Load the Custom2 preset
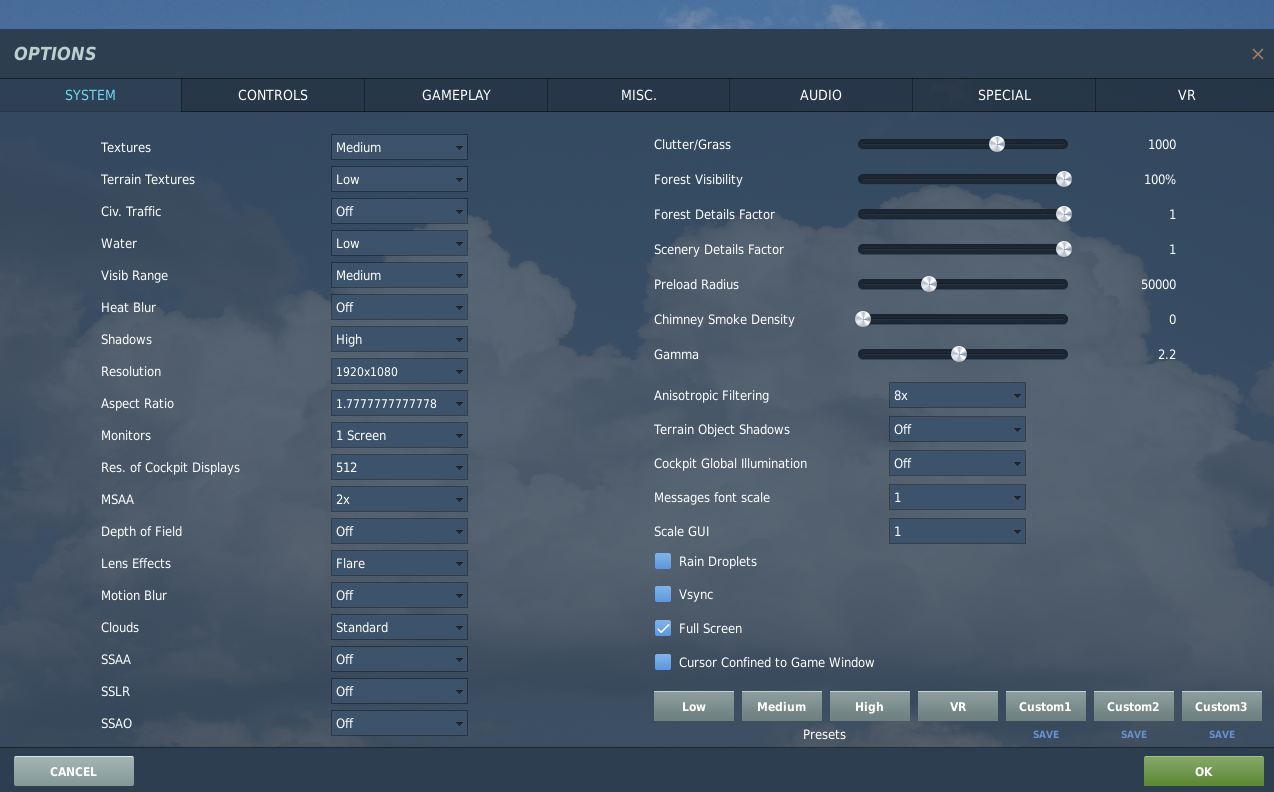 point(1134,706)
